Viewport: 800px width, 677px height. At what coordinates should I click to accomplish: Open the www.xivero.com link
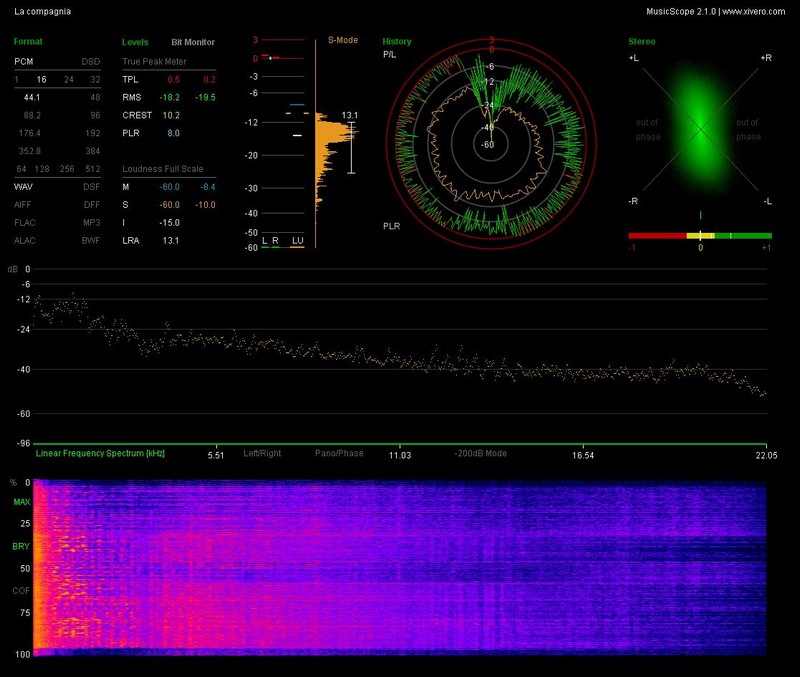pos(754,11)
